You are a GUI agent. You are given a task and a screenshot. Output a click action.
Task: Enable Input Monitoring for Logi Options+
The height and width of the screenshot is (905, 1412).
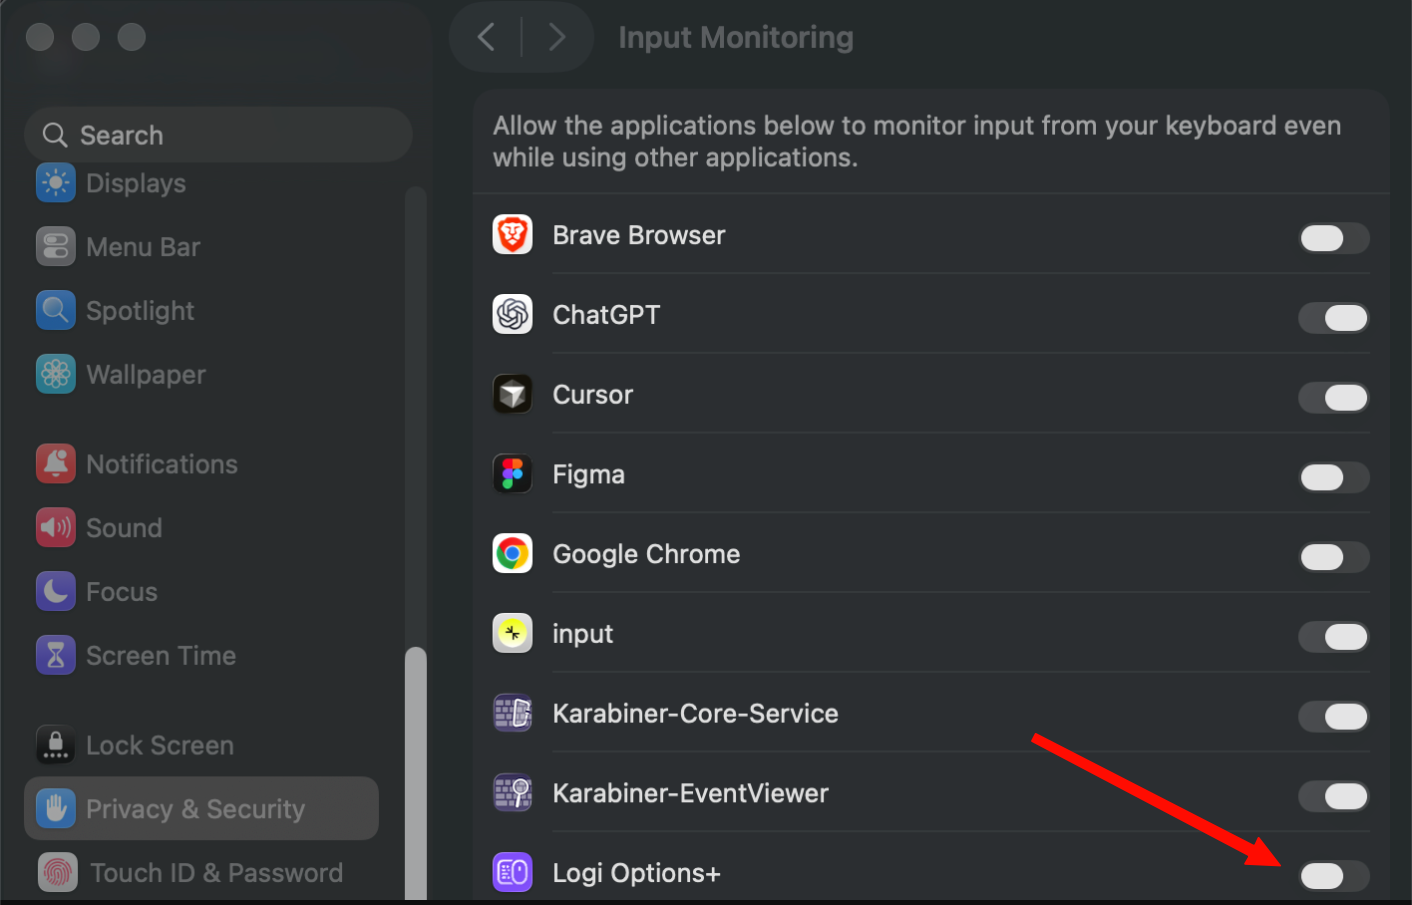tap(1334, 876)
